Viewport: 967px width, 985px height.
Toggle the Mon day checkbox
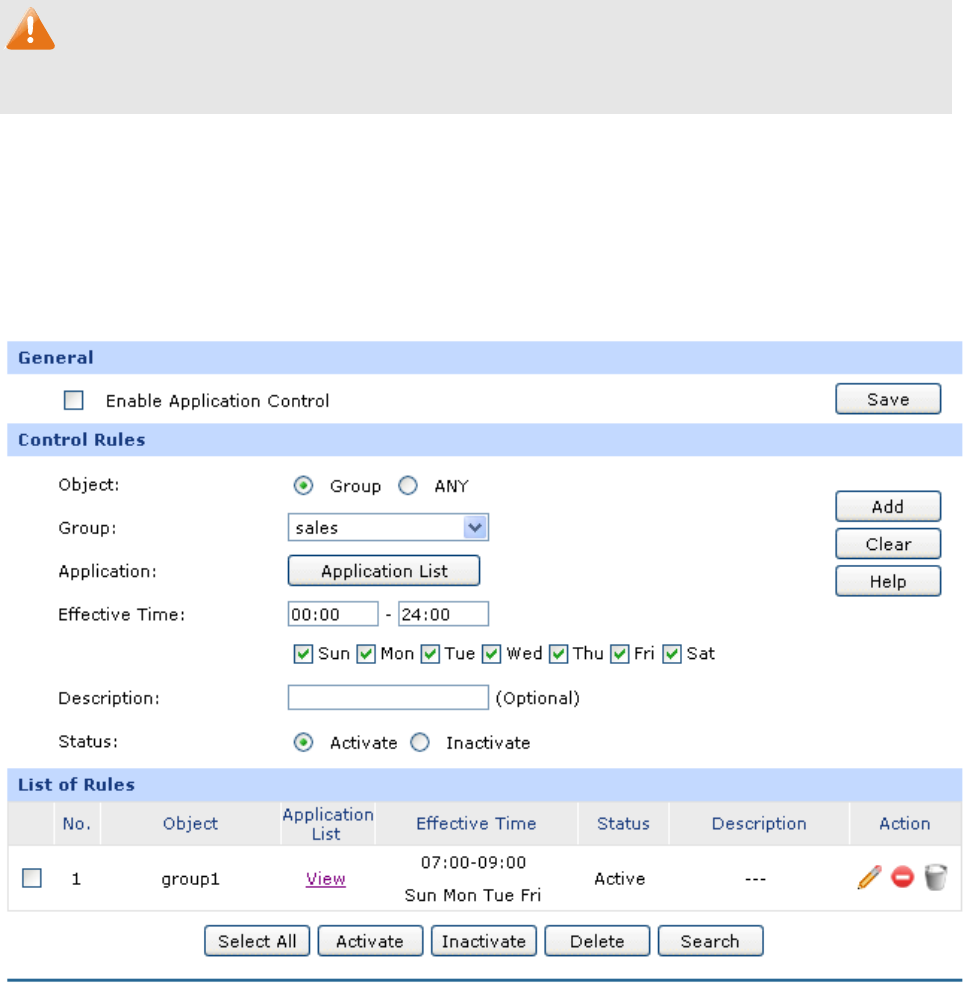366,654
